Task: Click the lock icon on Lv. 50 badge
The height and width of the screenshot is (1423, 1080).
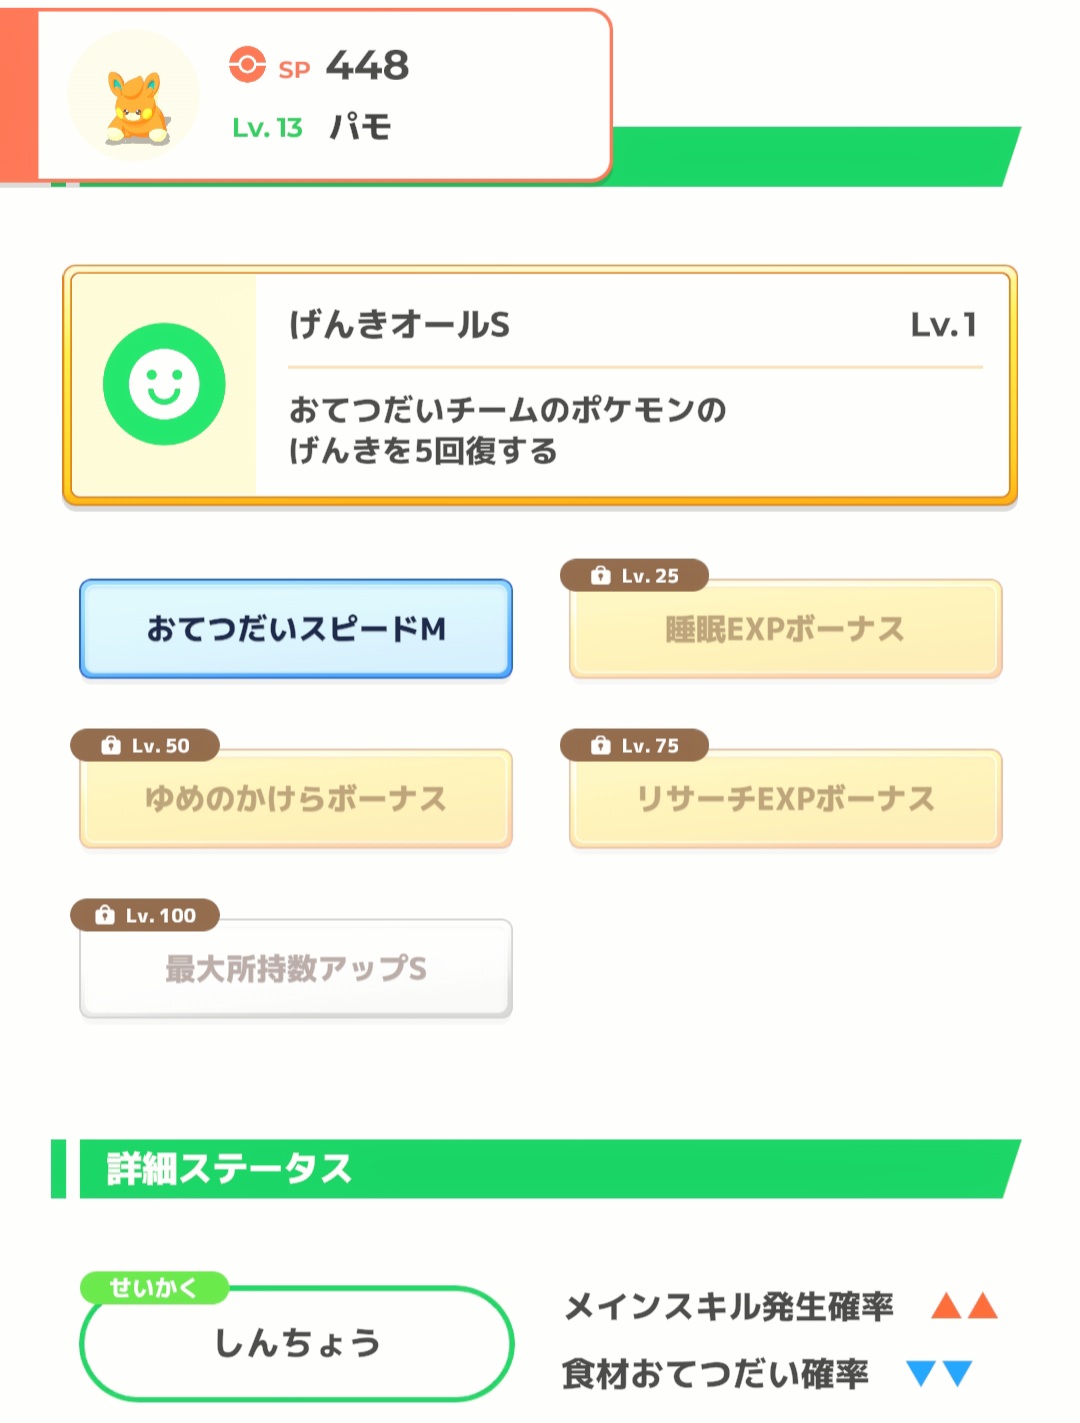Action: coord(110,745)
